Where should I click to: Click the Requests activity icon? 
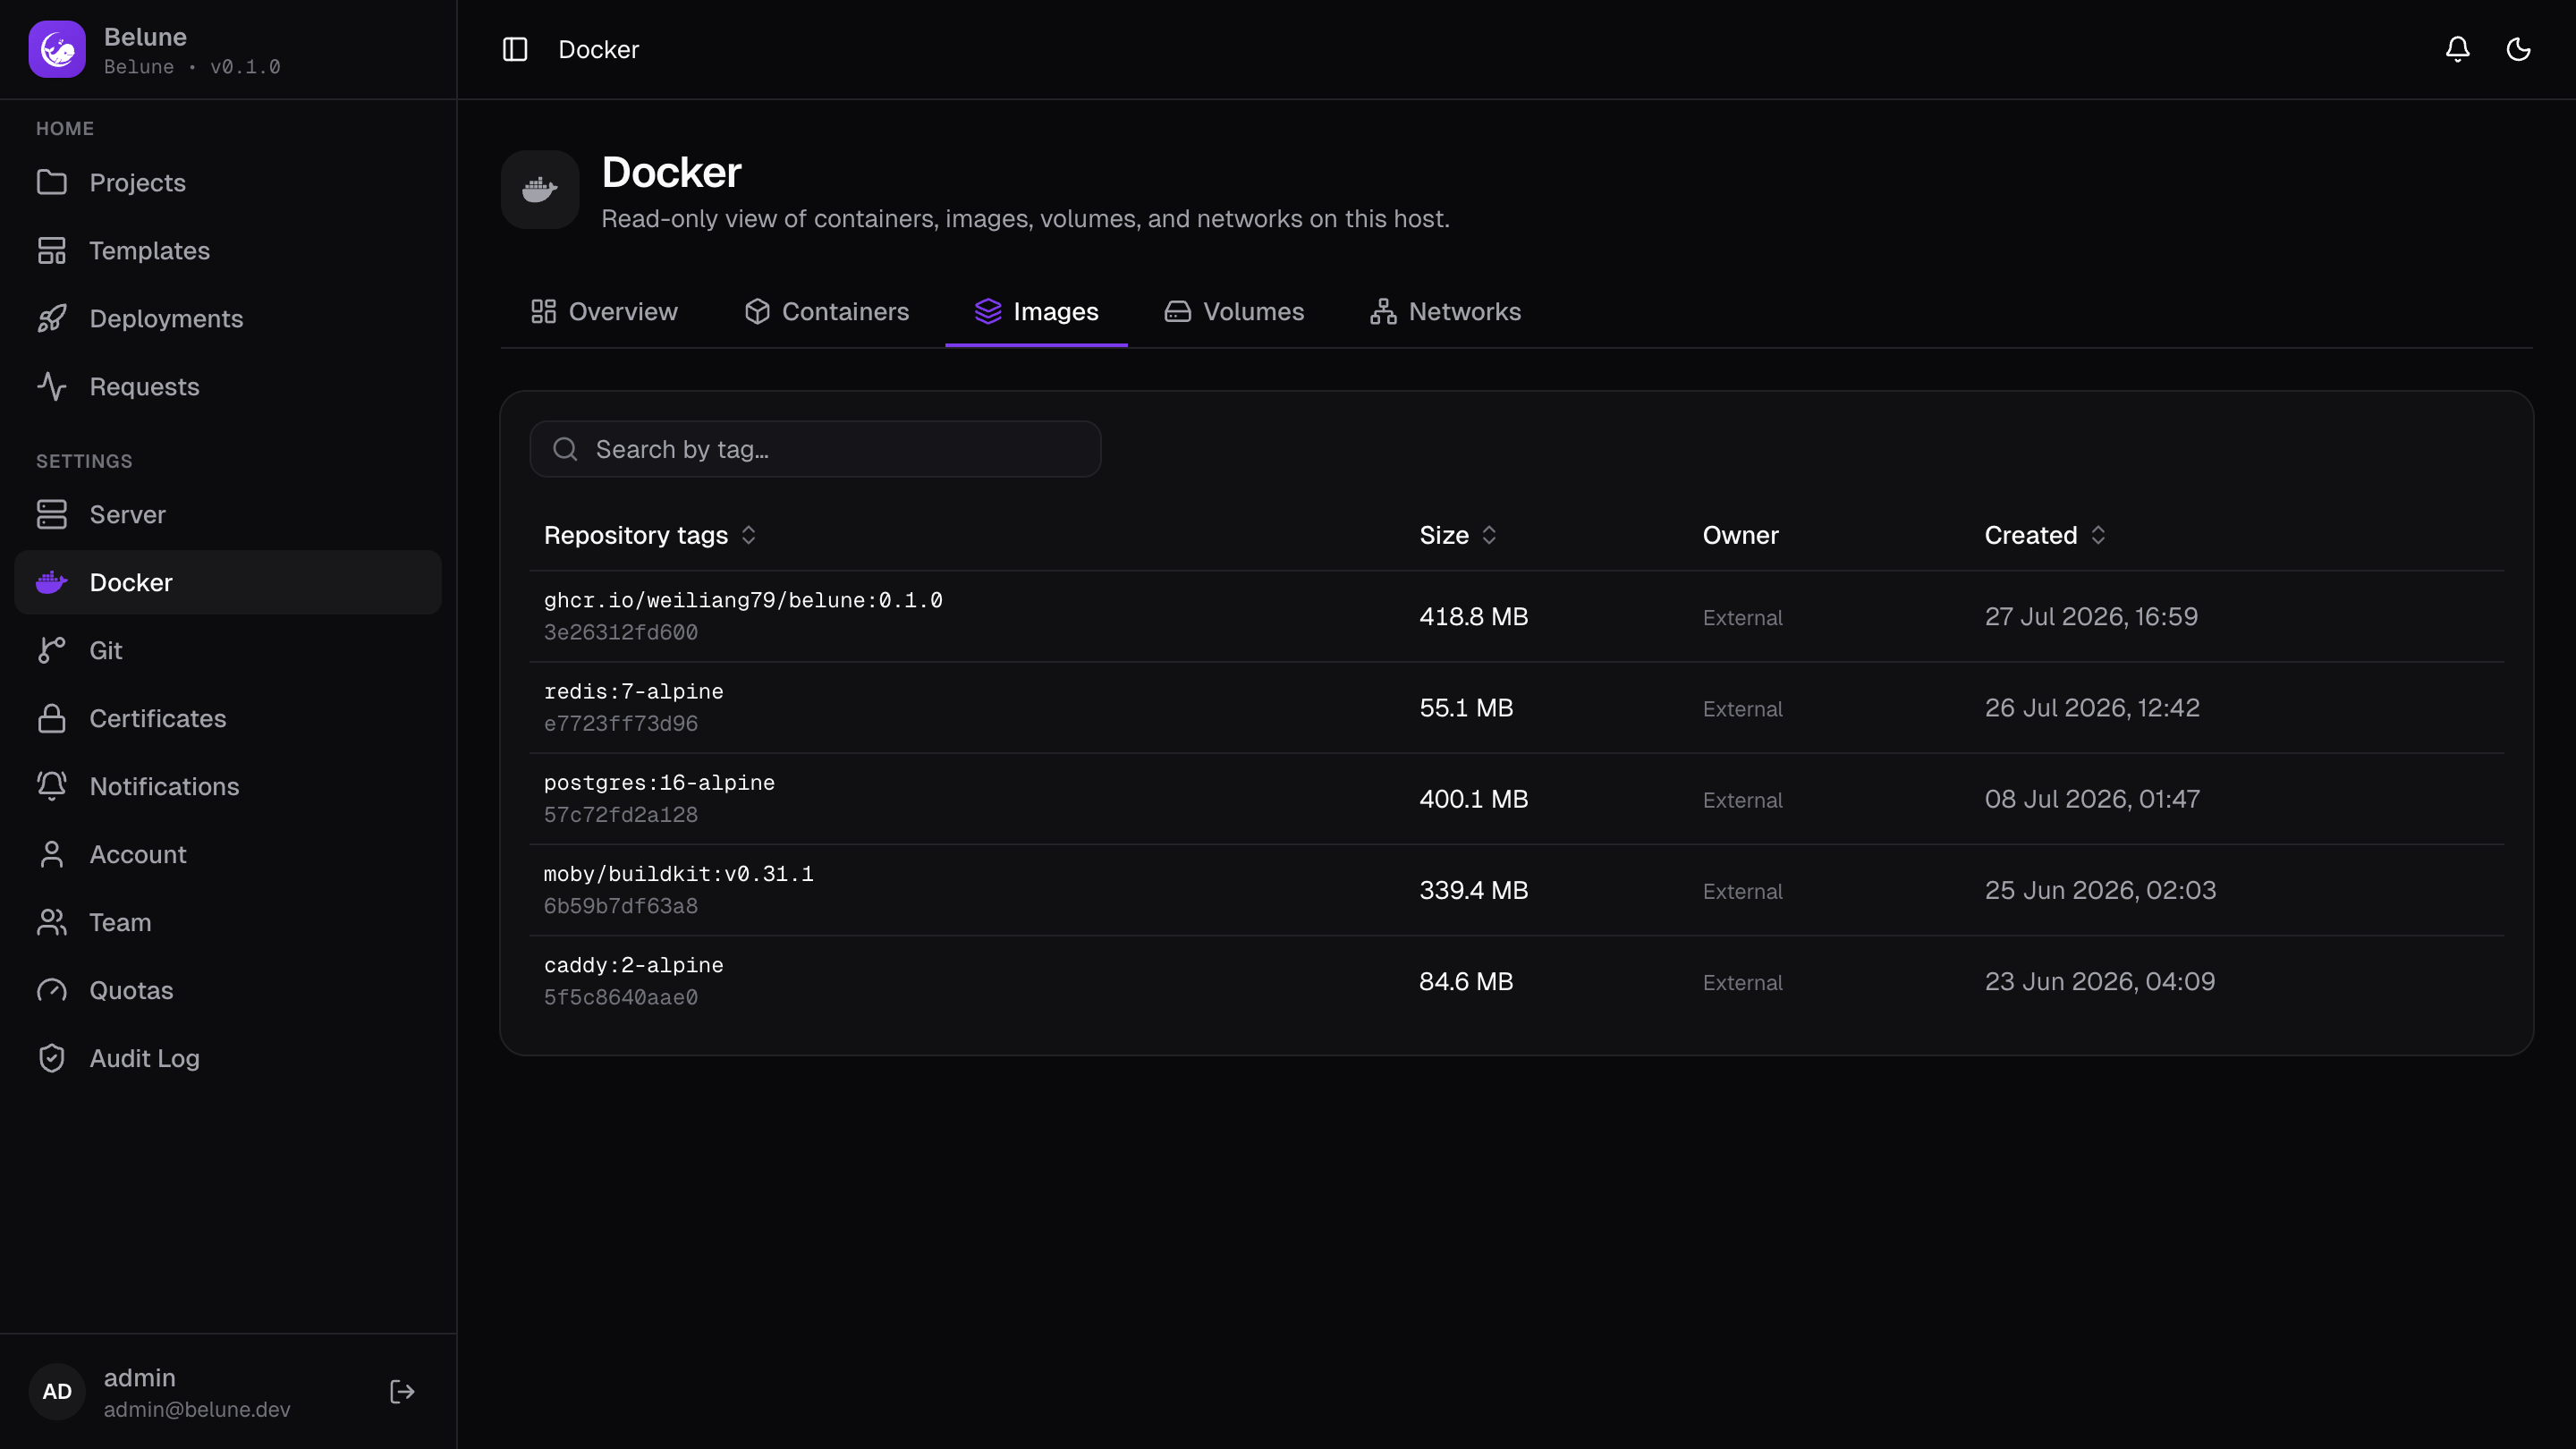(x=52, y=386)
